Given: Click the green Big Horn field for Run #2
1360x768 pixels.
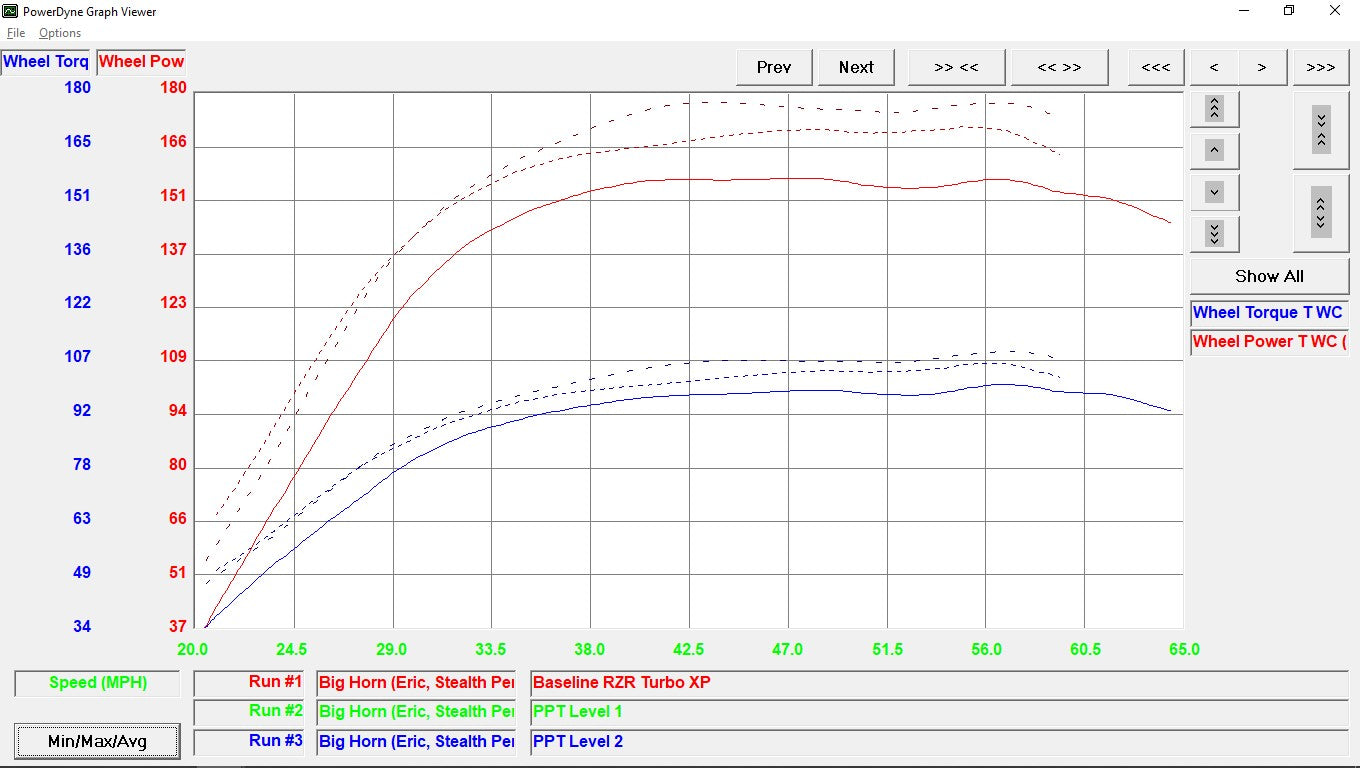Looking at the screenshot, I should [416, 713].
